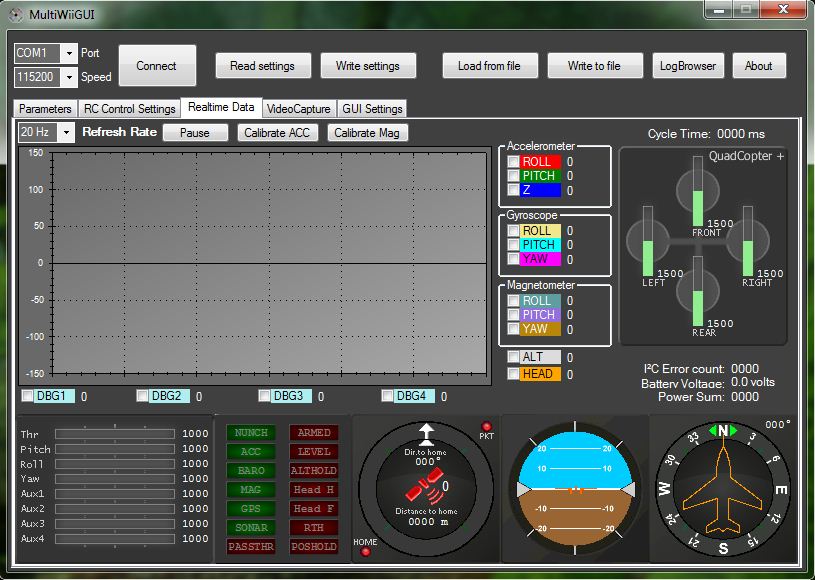Click the BARO sensor indicator
Screen dimensions: 815x580
(251, 470)
